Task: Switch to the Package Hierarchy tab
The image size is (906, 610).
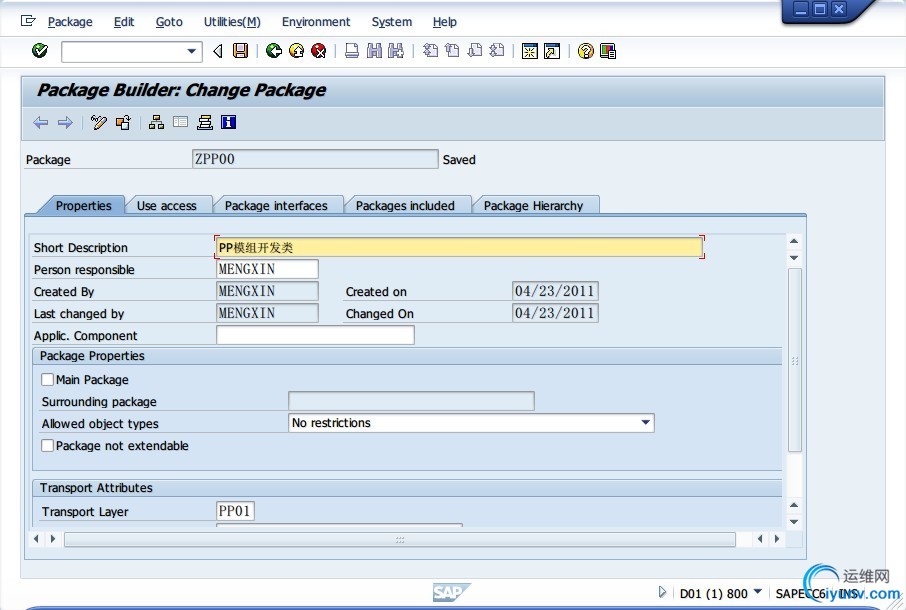Action: click(x=533, y=206)
